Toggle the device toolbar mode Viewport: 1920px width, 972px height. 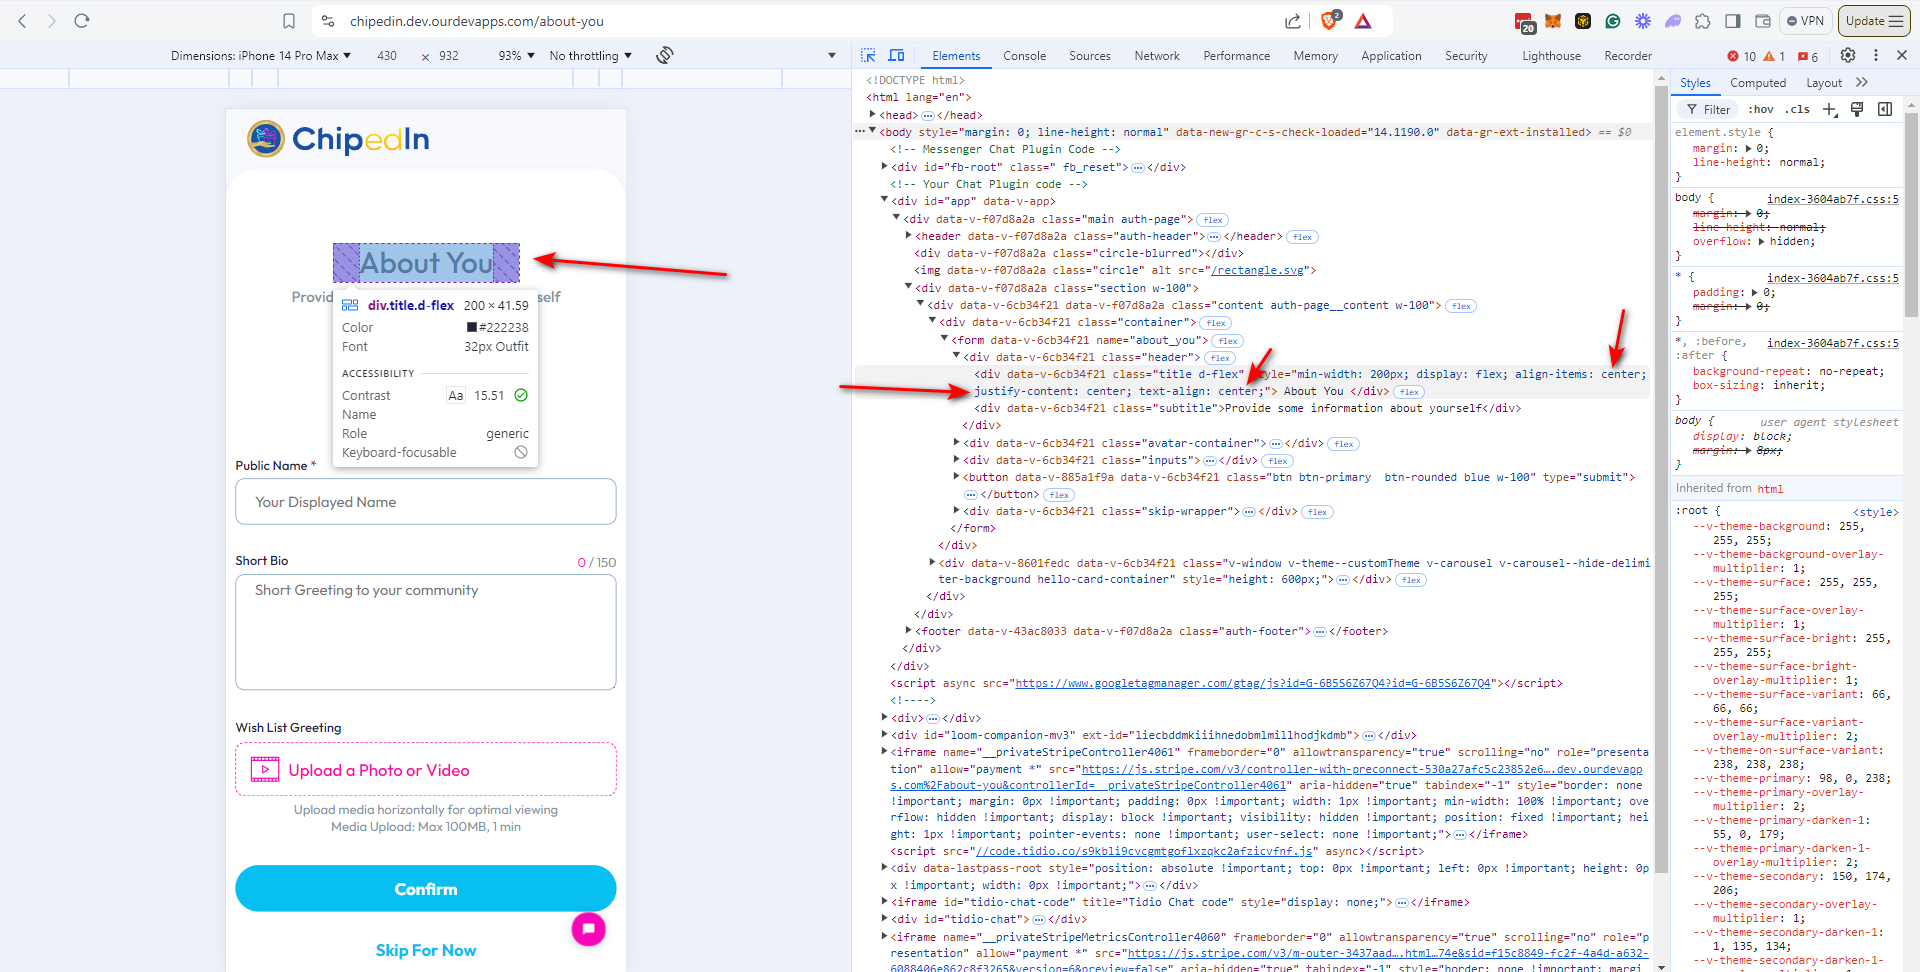tap(896, 55)
